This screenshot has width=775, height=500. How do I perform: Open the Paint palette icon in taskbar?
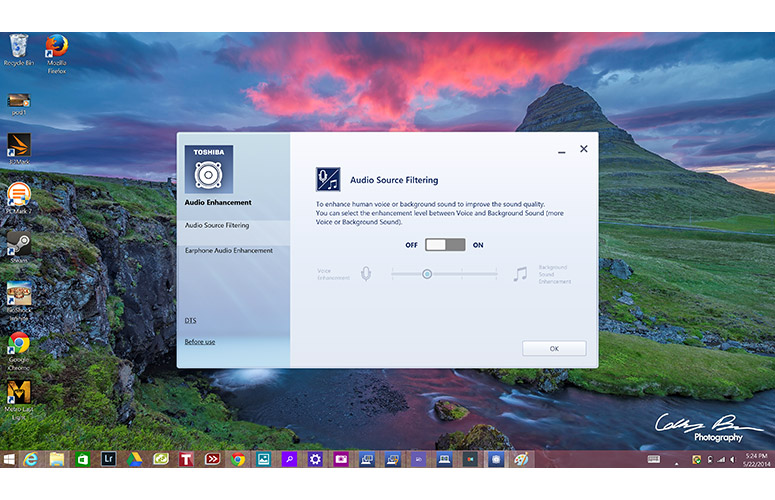[x=521, y=459]
